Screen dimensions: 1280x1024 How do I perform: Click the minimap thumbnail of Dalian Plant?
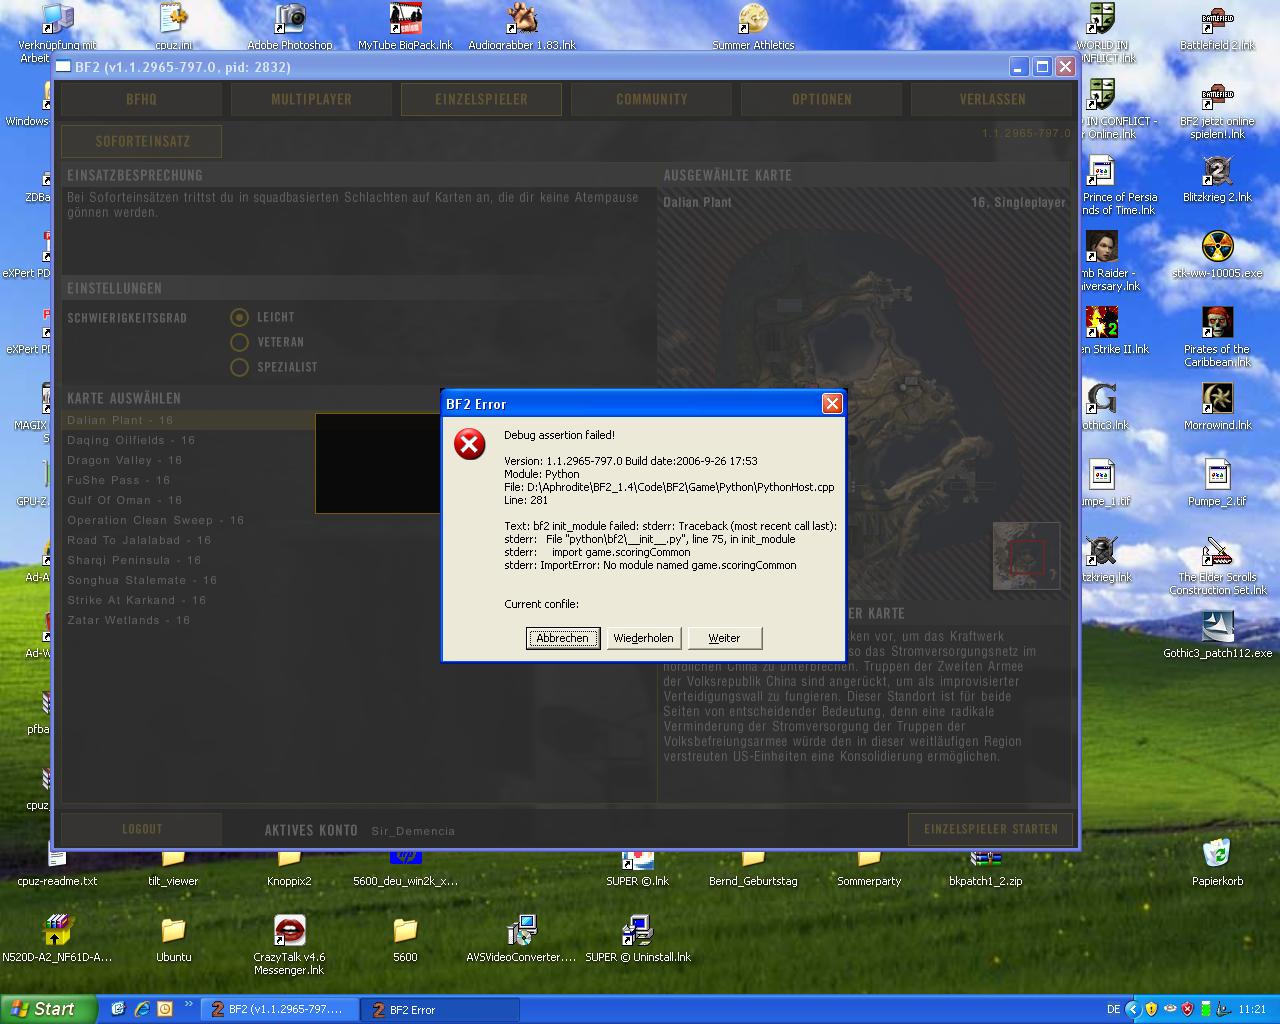1026,556
